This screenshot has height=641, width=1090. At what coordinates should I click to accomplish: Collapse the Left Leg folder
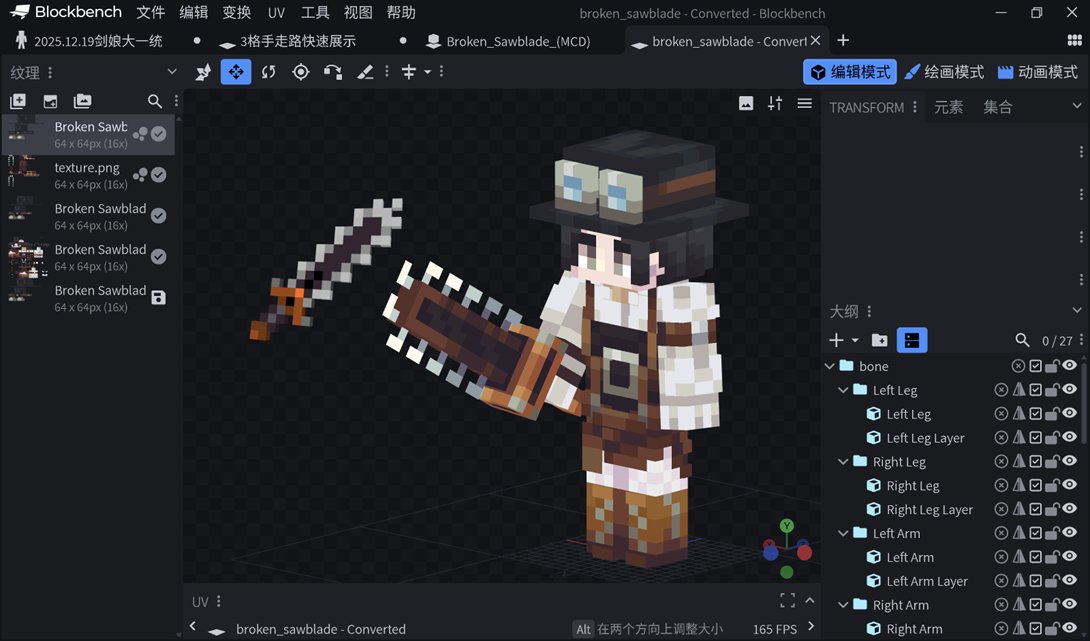(843, 390)
